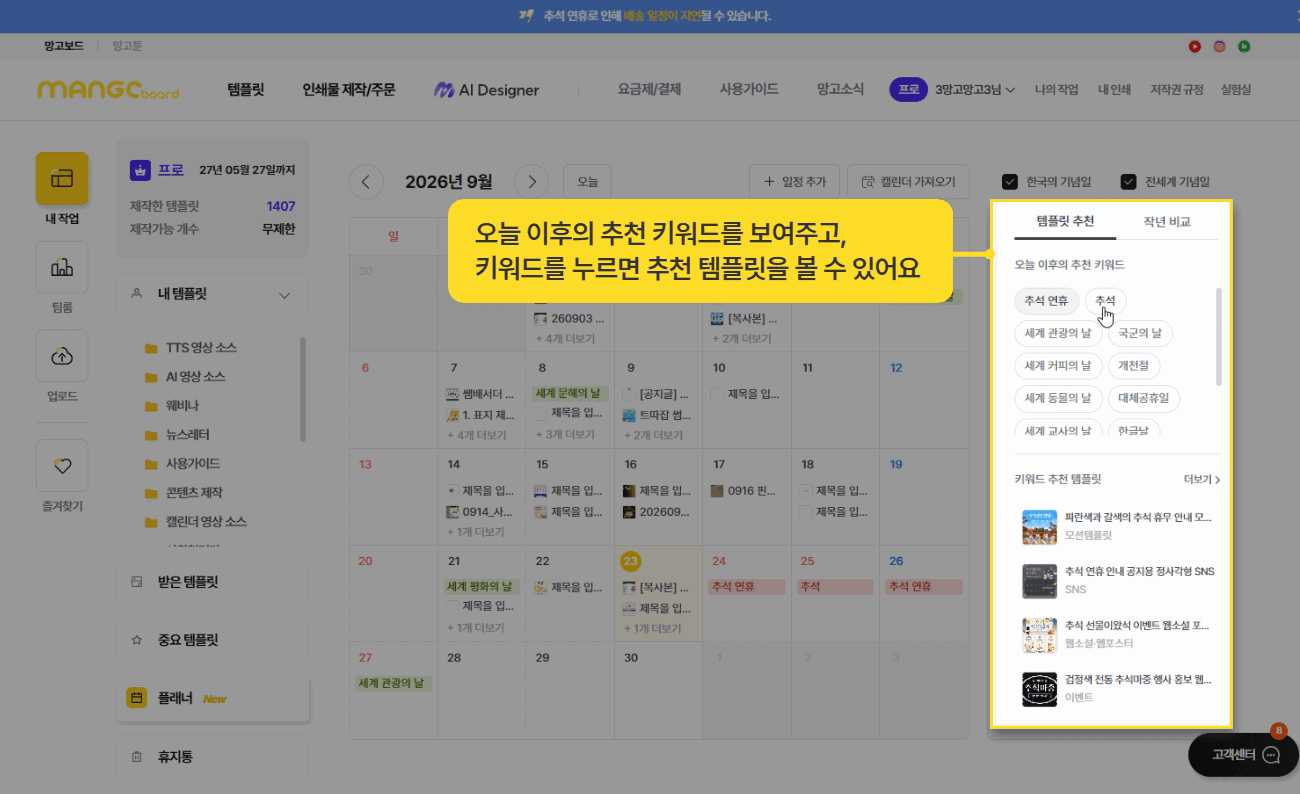1300x794 pixels.
Task: Go to next month with the right arrow
Action: click(x=531, y=182)
